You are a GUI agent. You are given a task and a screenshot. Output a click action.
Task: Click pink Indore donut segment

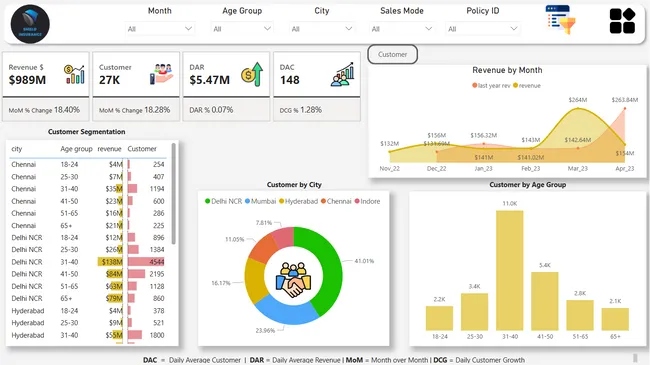(x=285, y=237)
